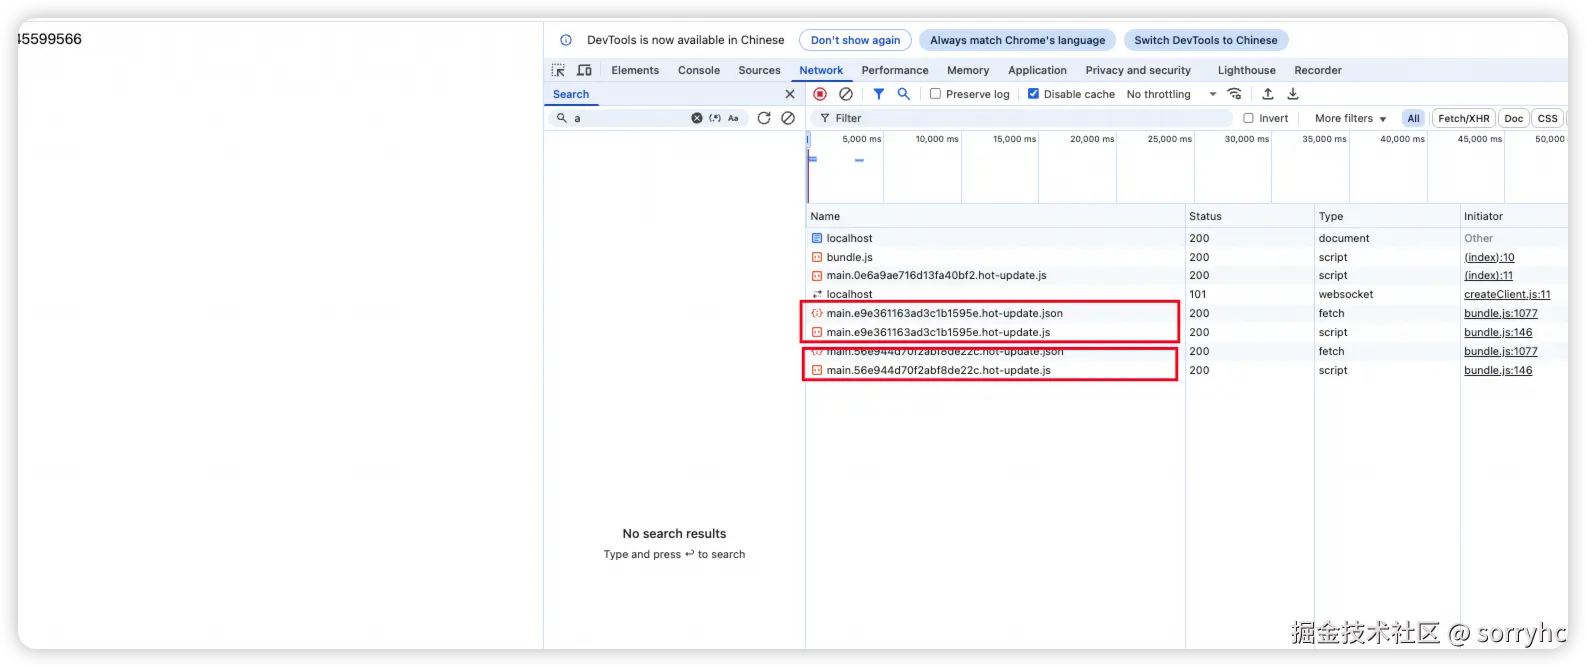Click Always match Chrome's language
The width and height of the screenshot is (1586, 667).
[x=1017, y=40]
